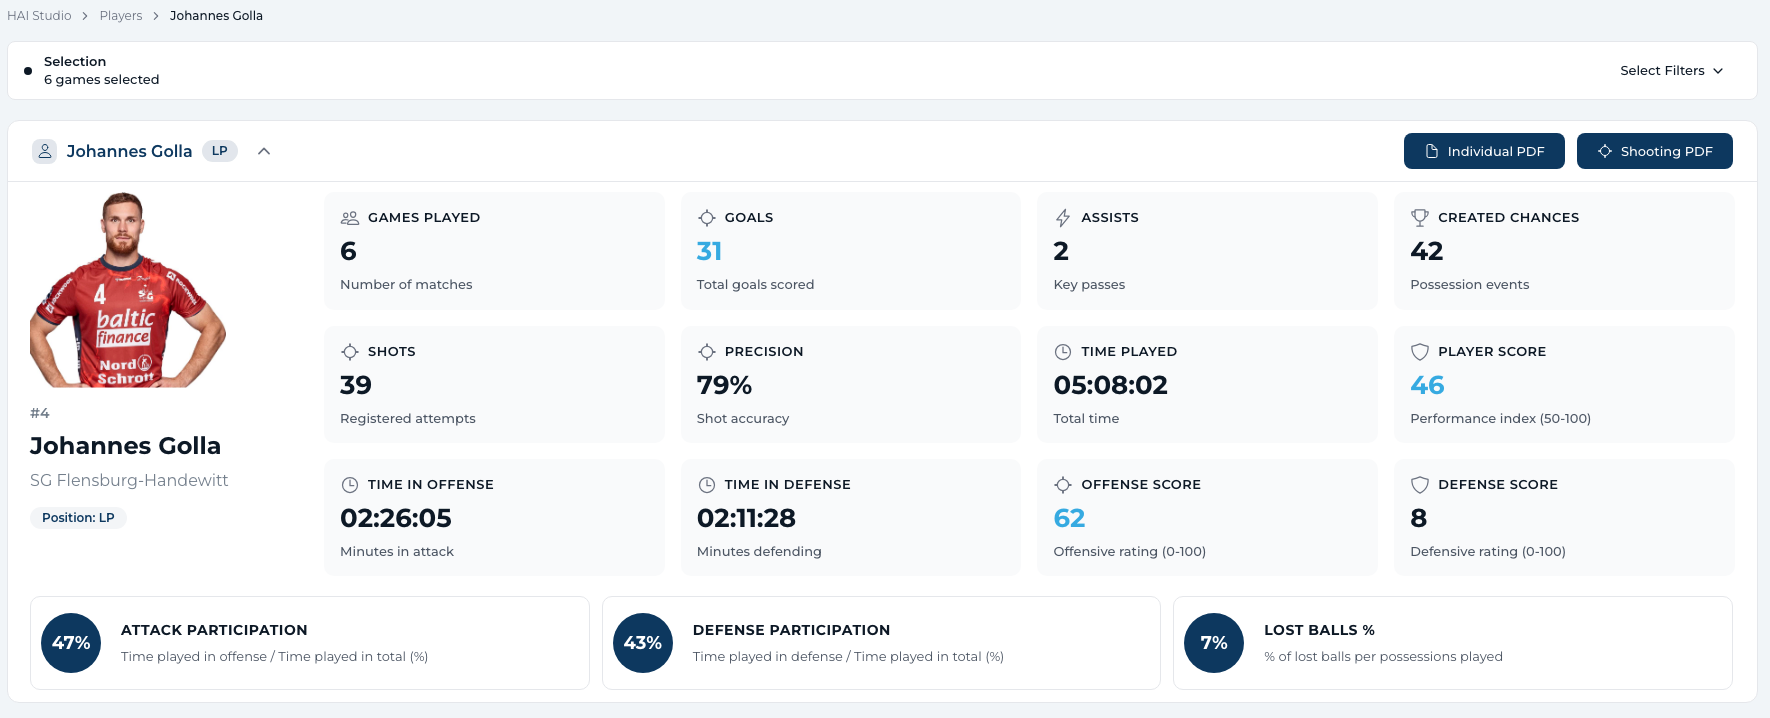Click the clock icon next to Time Played

click(1062, 352)
